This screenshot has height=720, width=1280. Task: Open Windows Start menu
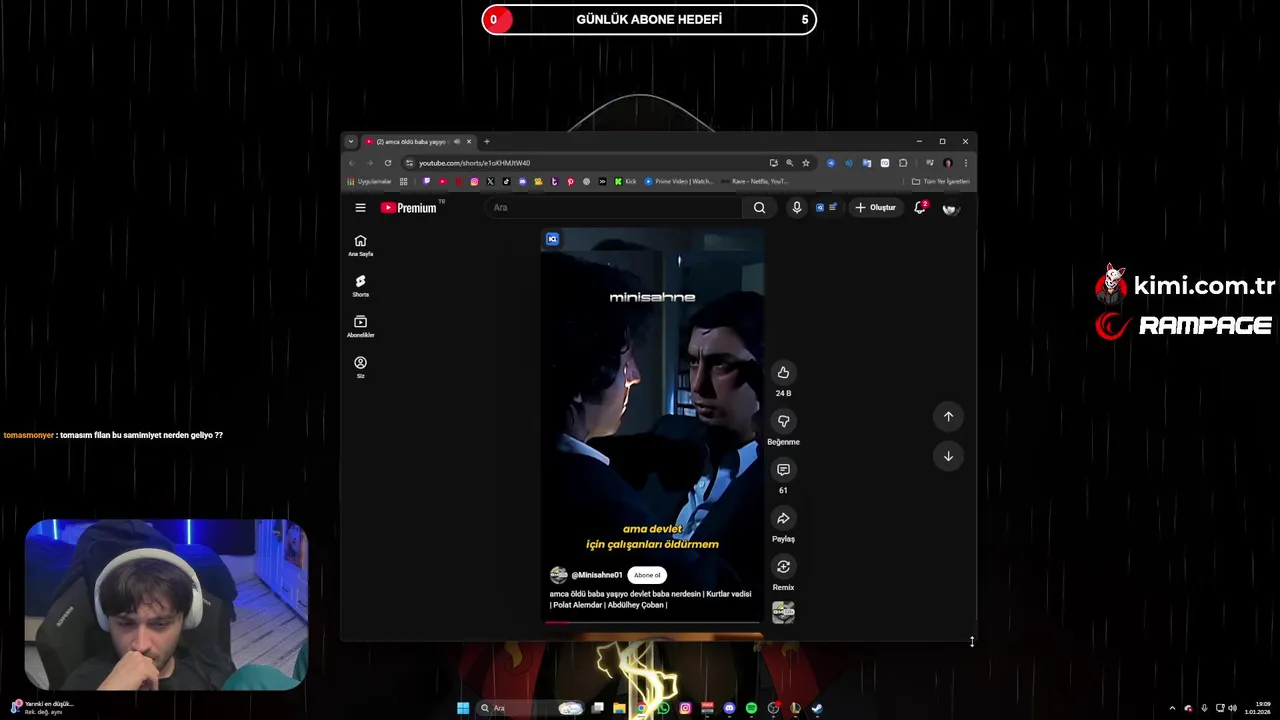(x=463, y=708)
